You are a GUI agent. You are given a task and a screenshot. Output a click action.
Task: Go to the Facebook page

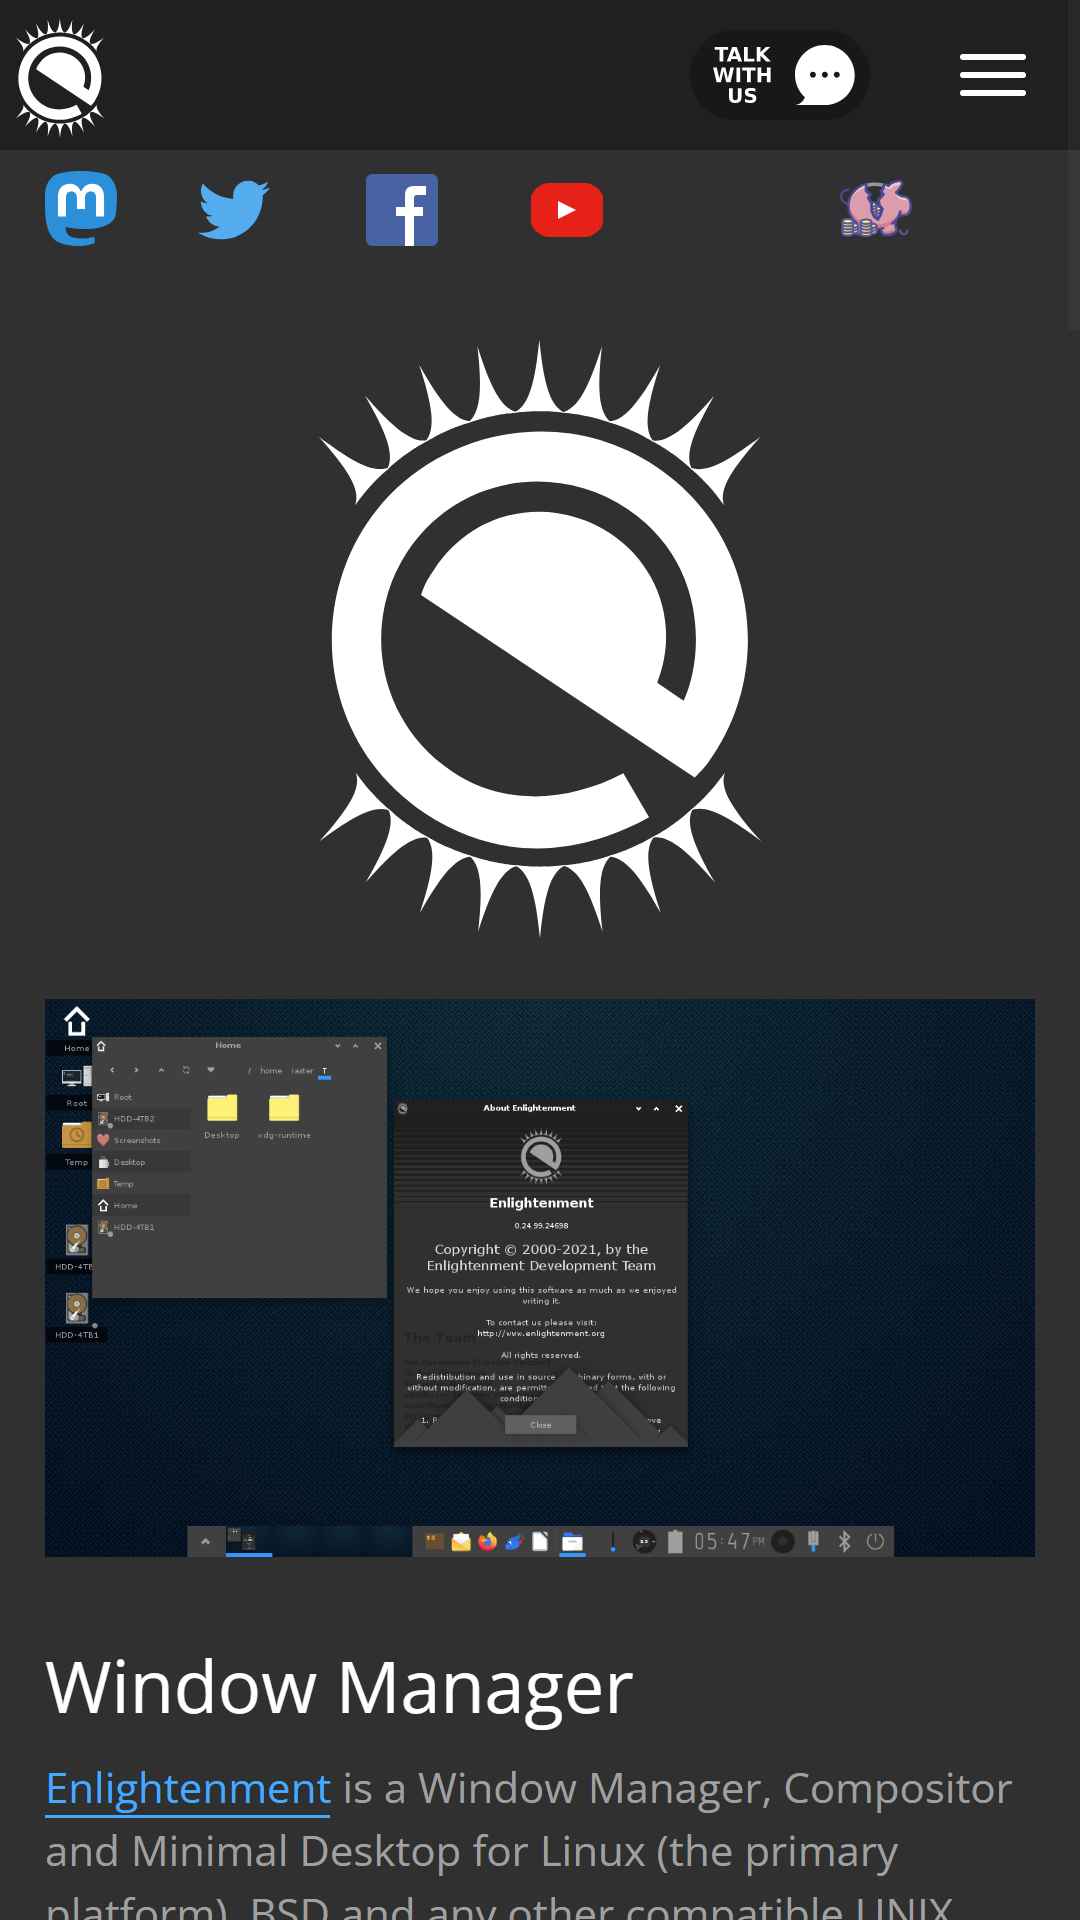(402, 210)
